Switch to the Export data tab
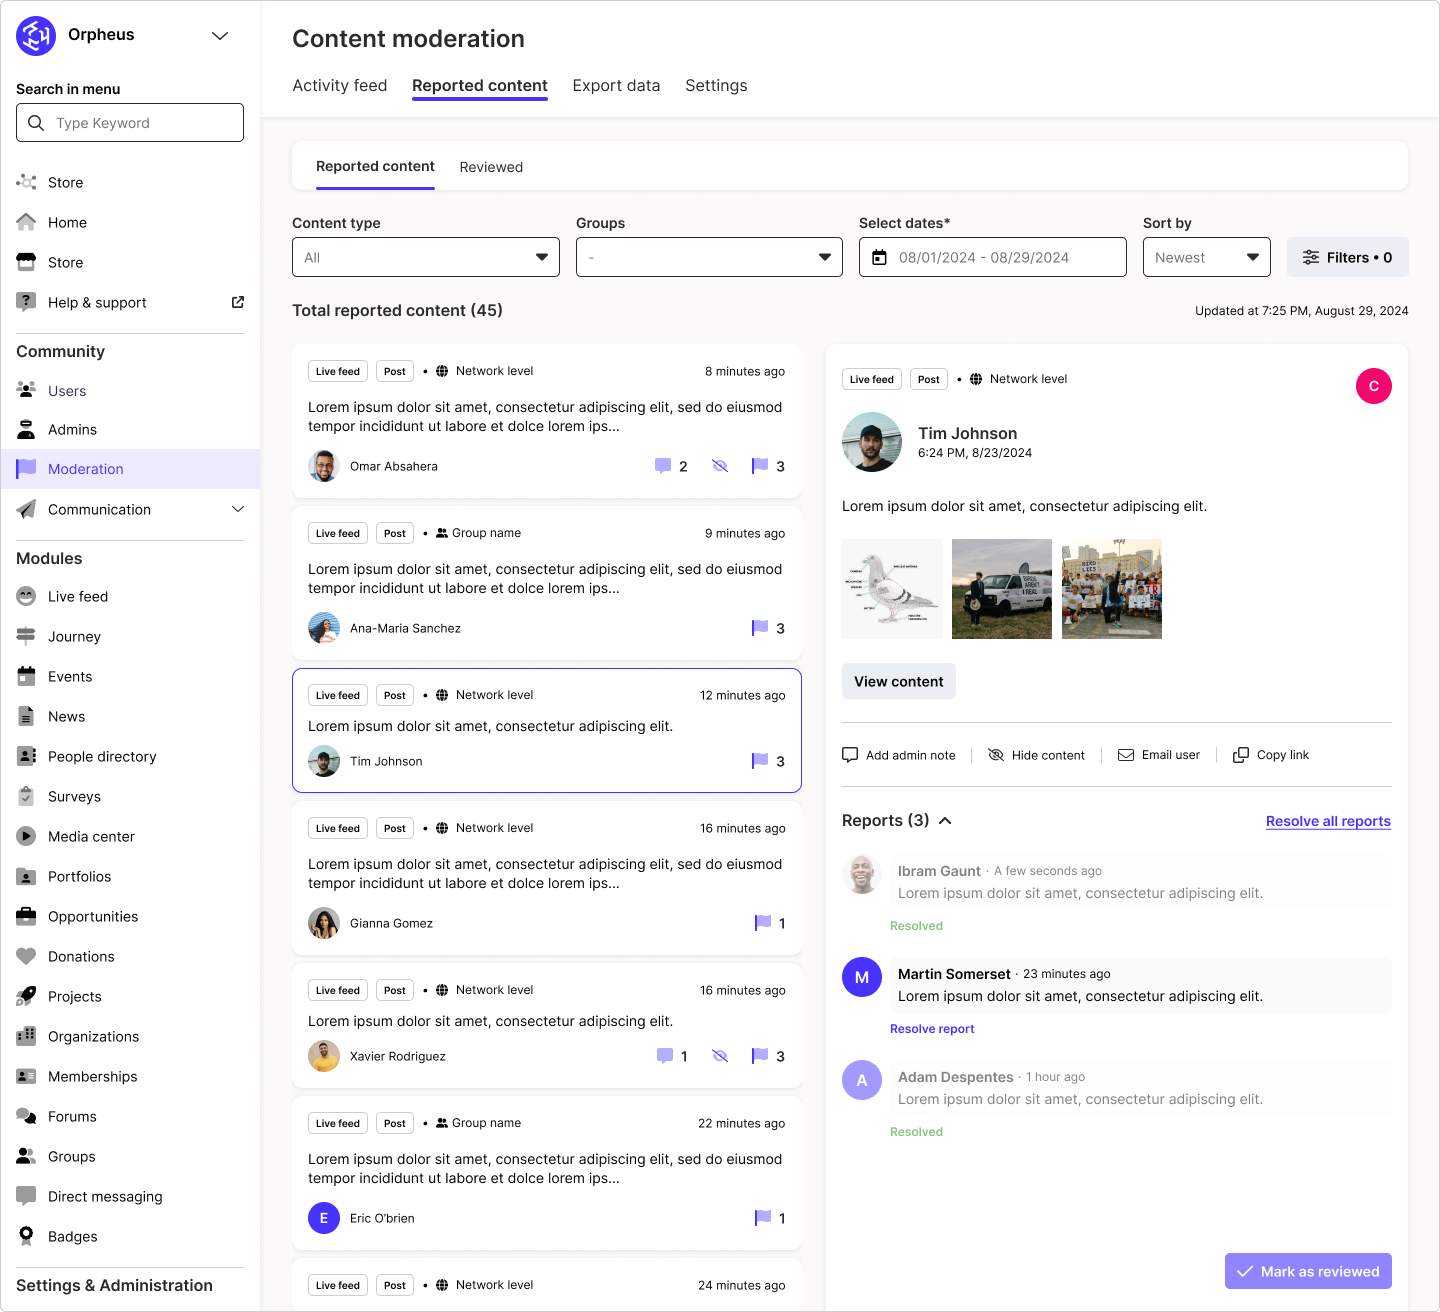Screen dimensions: 1440x1312 pos(616,86)
